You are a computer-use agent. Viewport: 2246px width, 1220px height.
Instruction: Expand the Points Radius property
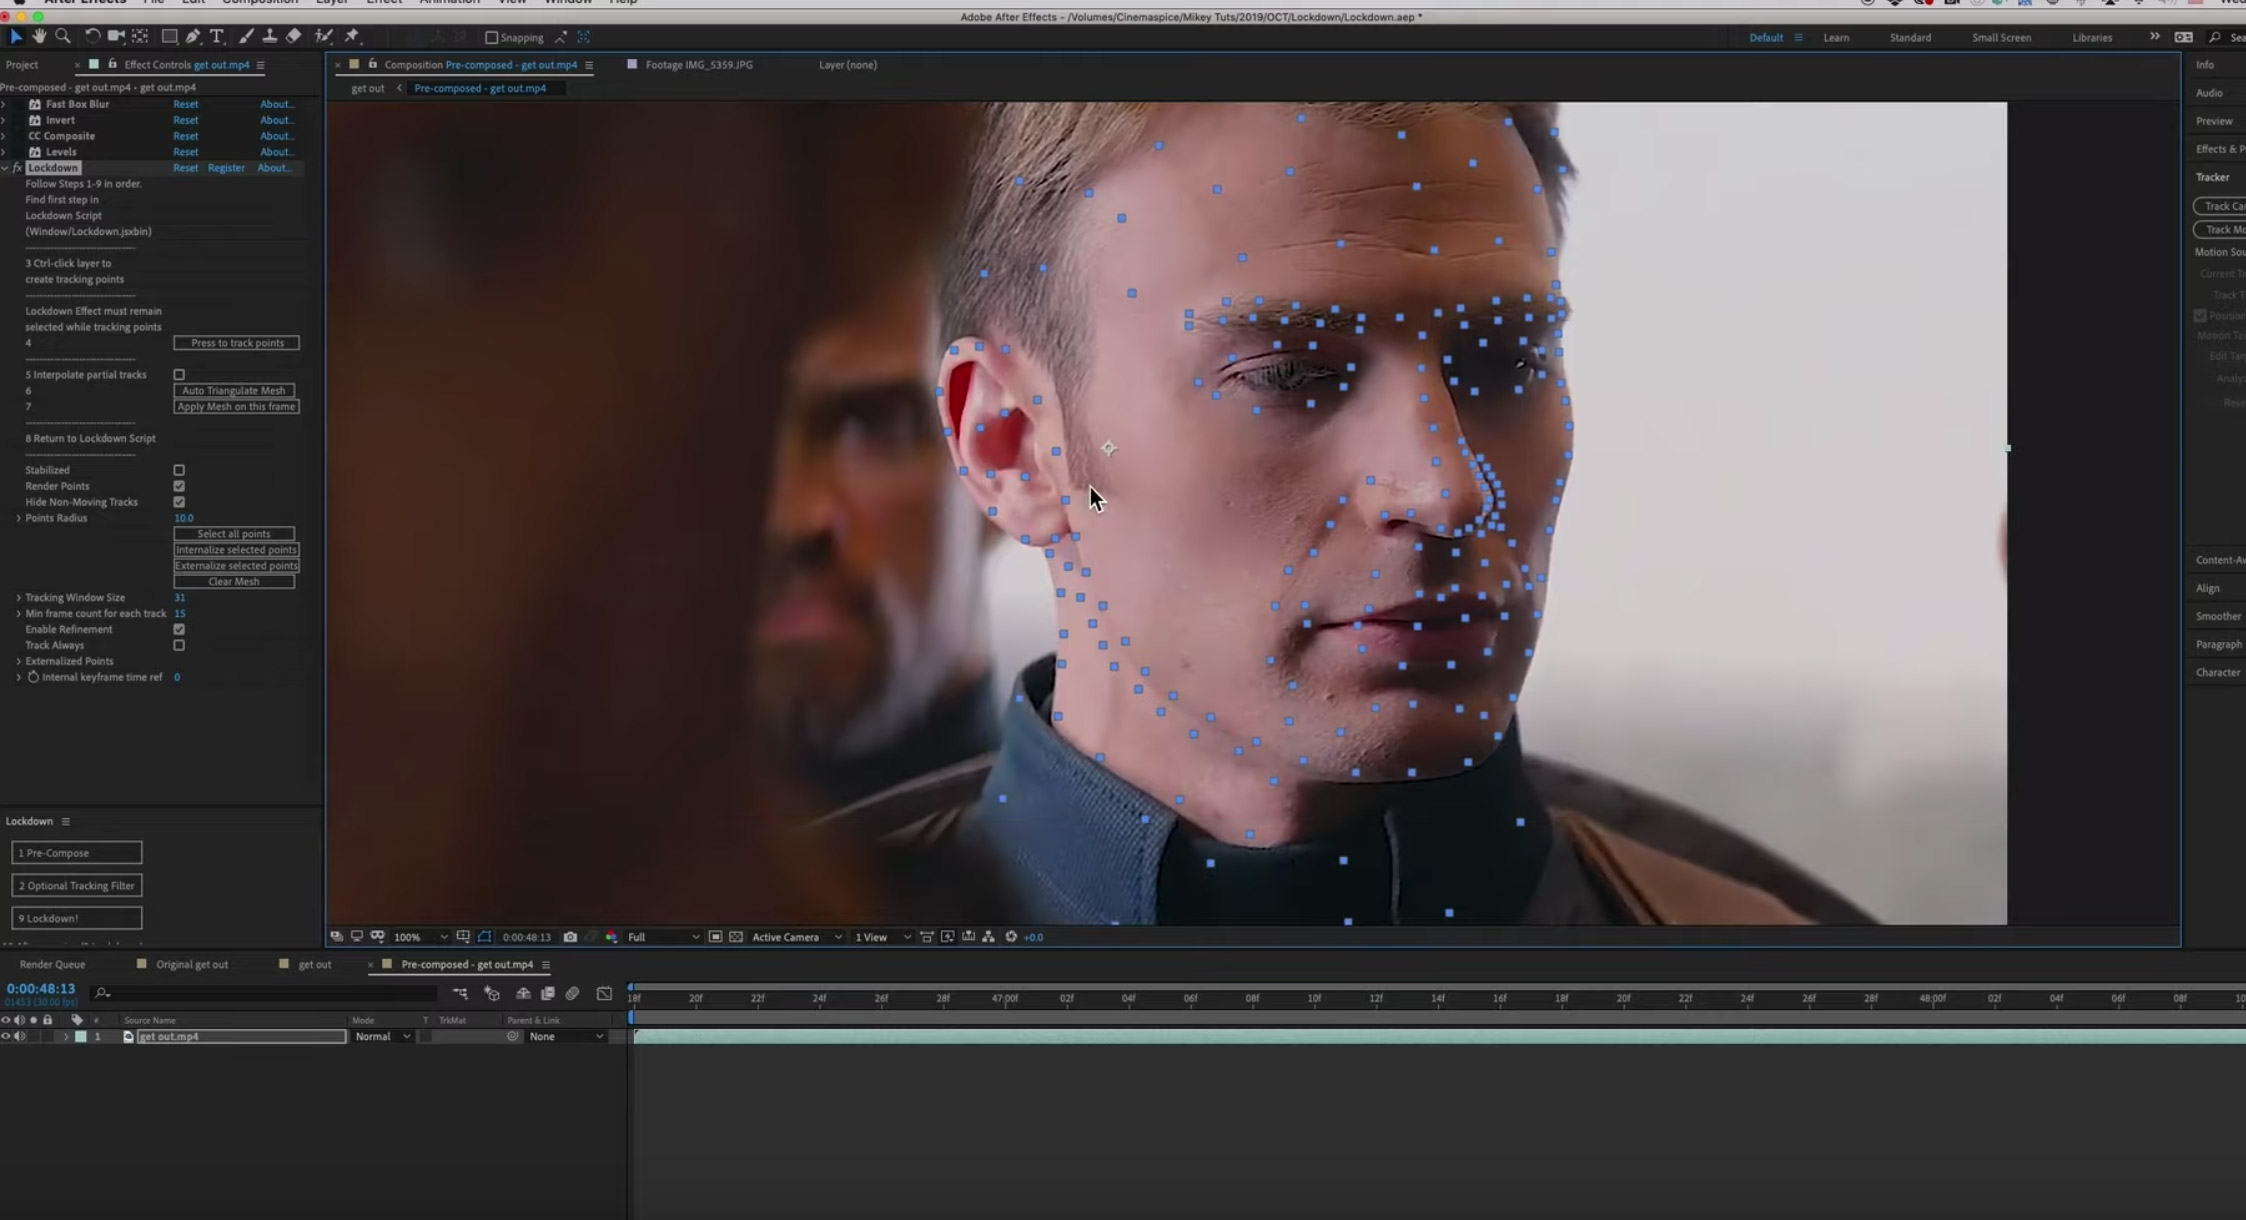coord(18,518)
